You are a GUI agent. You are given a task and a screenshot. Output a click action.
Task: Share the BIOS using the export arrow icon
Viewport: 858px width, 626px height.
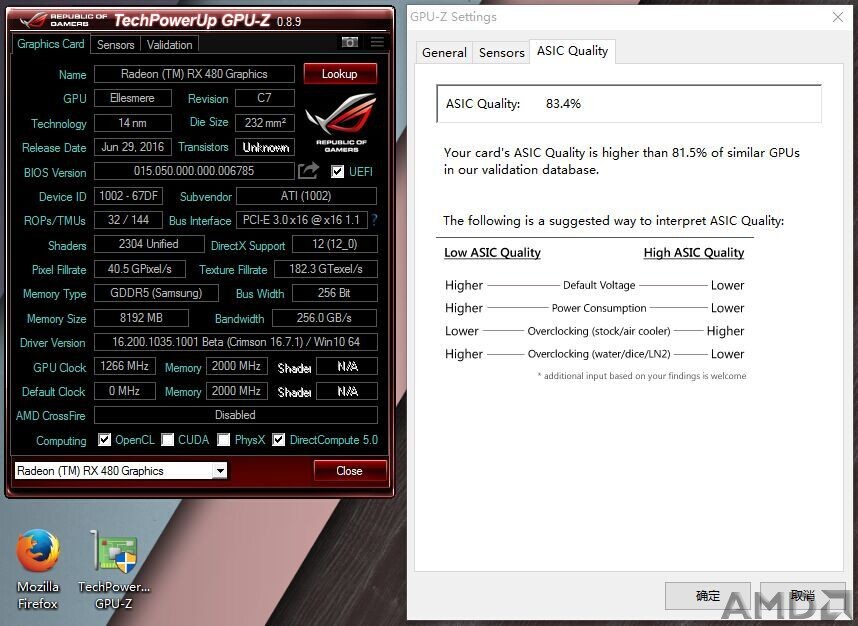308,171
